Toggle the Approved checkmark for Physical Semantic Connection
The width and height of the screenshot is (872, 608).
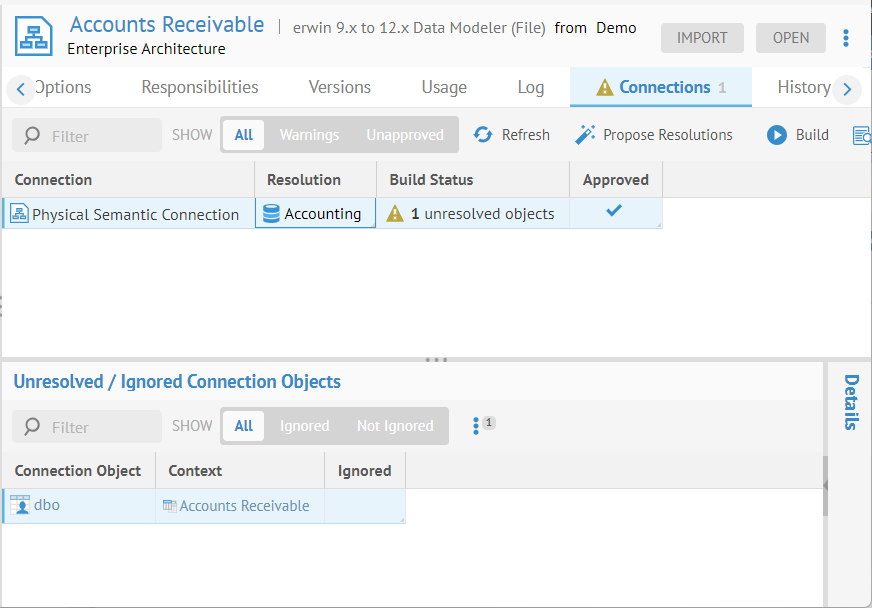coord(614,211)
